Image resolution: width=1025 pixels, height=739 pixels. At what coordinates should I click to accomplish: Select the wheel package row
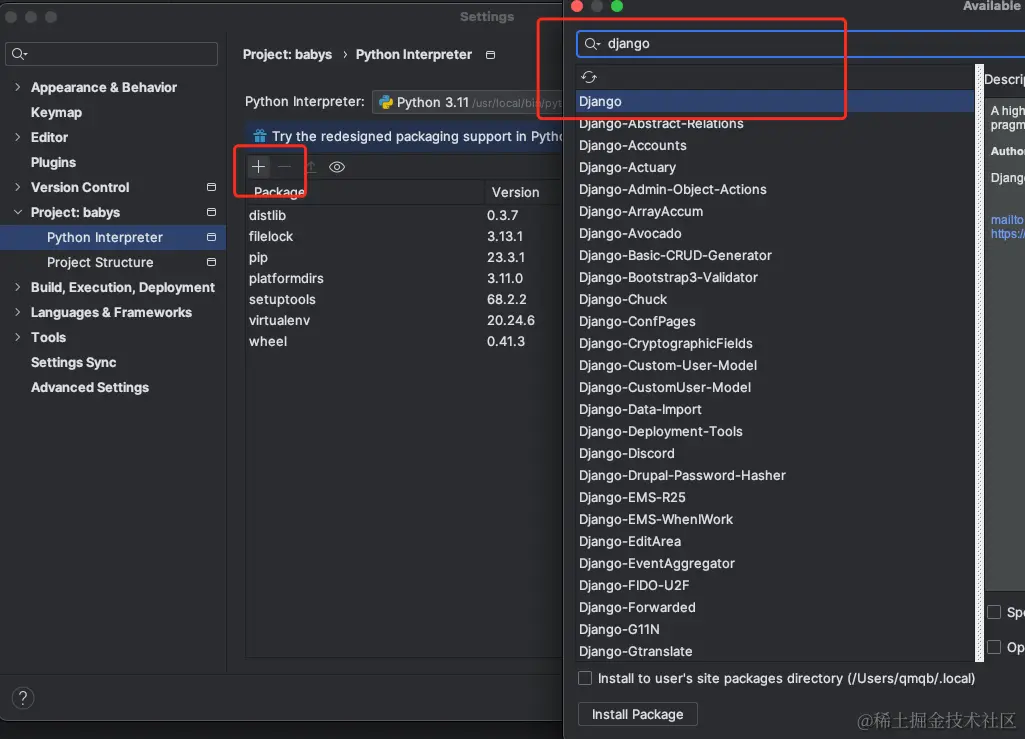(404, 341)
